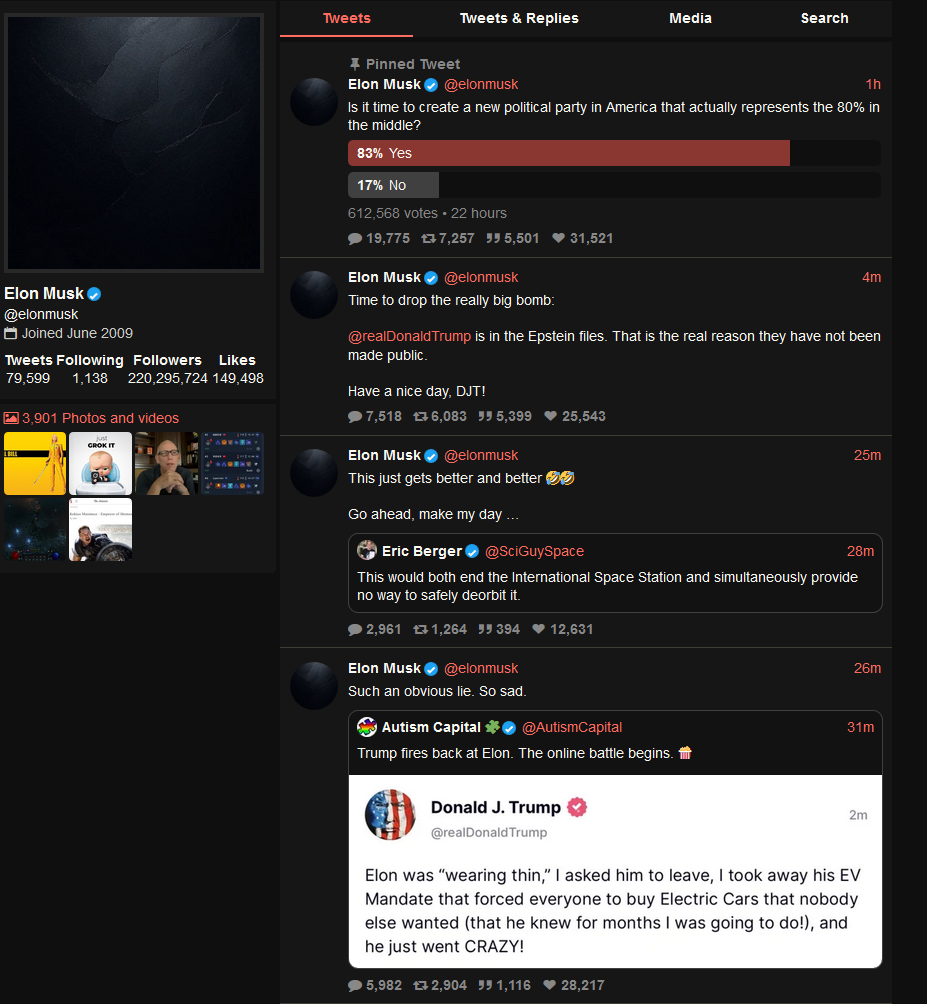Screen dimensions: 927x1004
Task: Open the @SciGuySpace handle link
Action: pyautogui.click(x=534, y=551)
